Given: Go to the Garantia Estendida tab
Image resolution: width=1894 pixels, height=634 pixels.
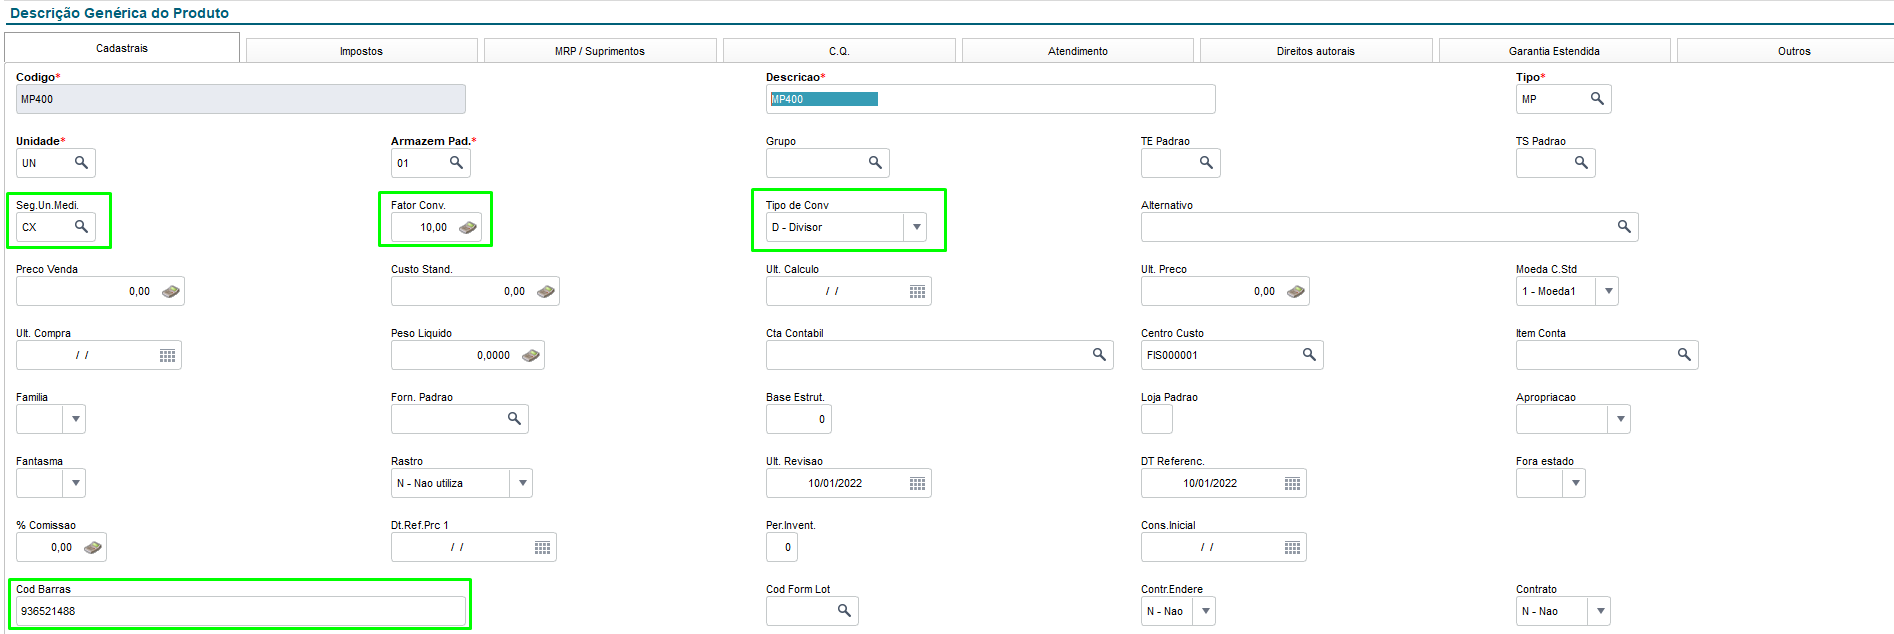Looking at the screenshot, I should click(x=1554, y=51).
